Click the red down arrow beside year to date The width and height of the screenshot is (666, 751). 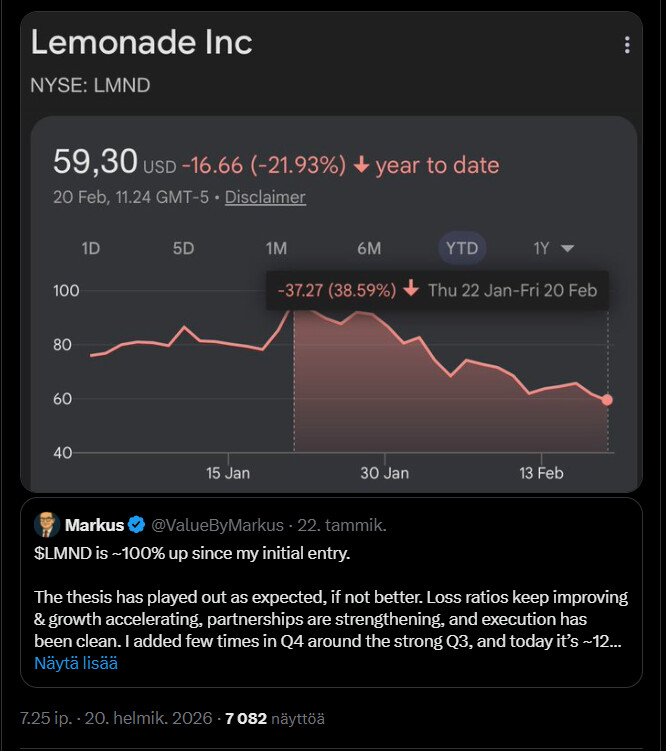tap(362, 165)
